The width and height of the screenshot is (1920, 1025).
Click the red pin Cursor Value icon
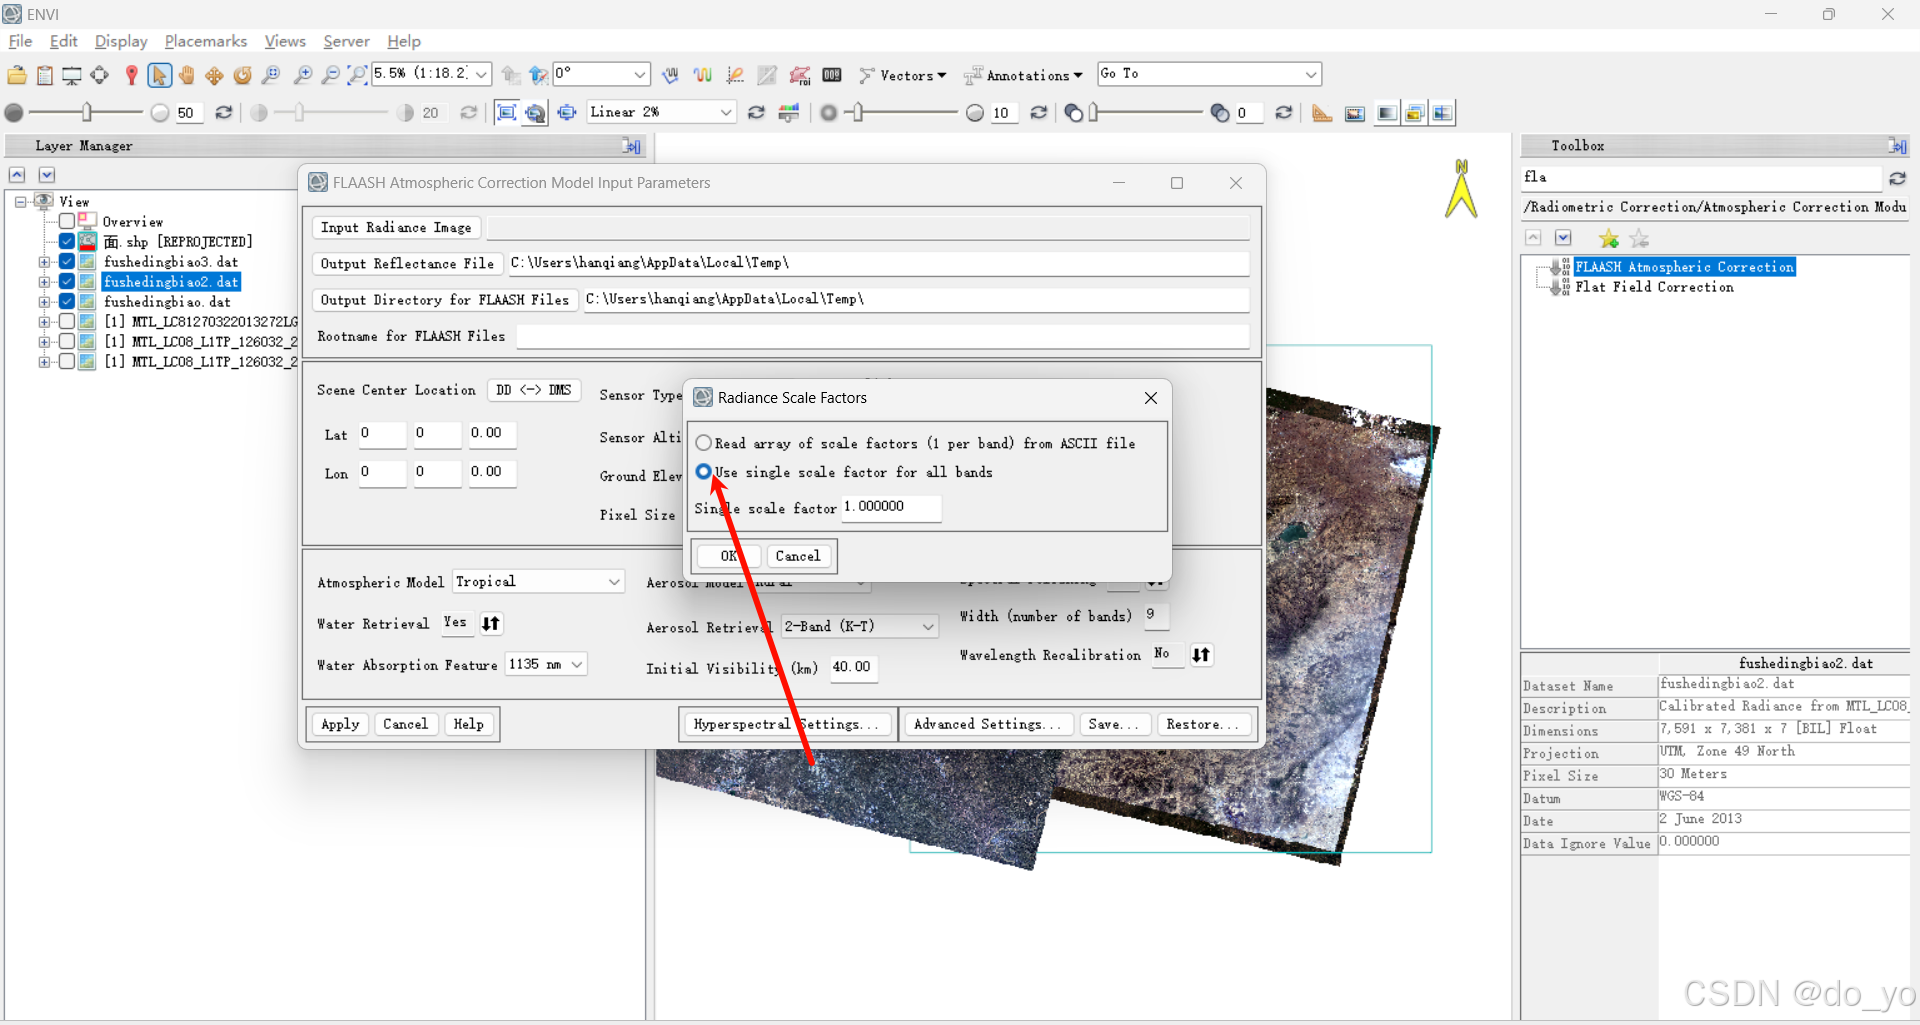(x=131, y=75)
